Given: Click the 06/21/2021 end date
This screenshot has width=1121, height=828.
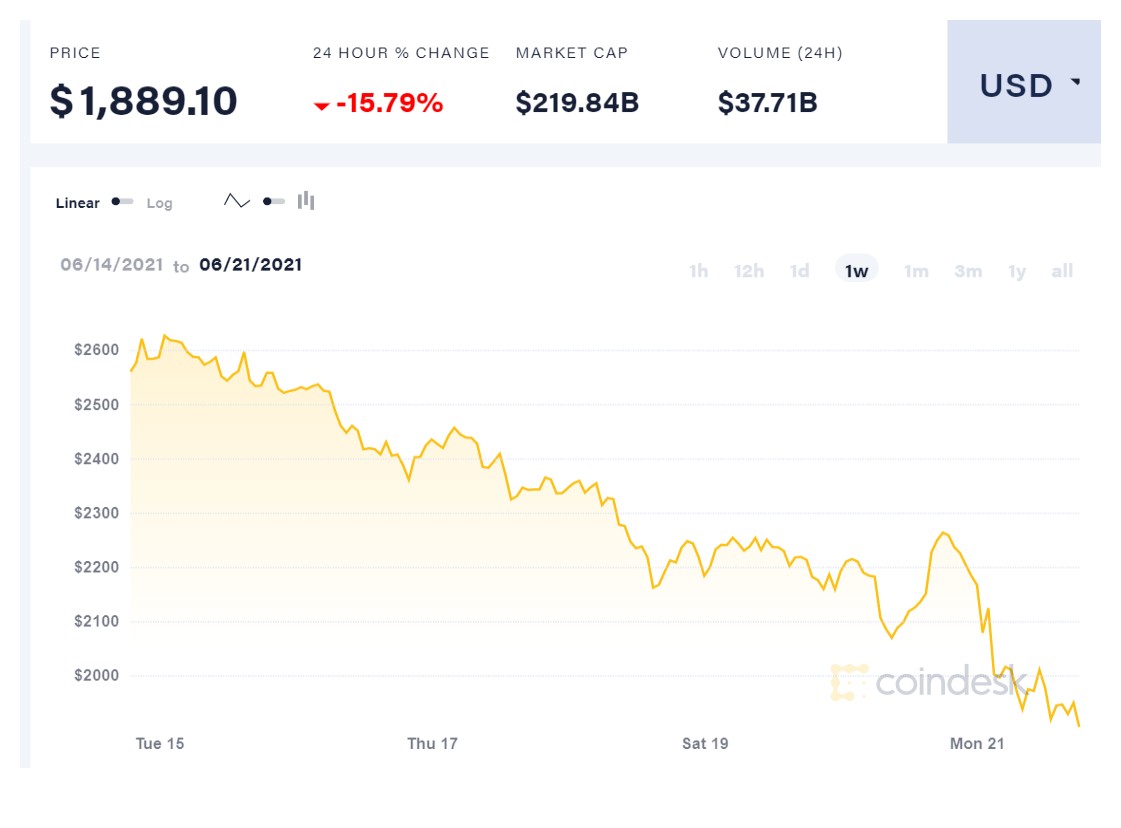Looking at the screenshot, I should [250, 265].
